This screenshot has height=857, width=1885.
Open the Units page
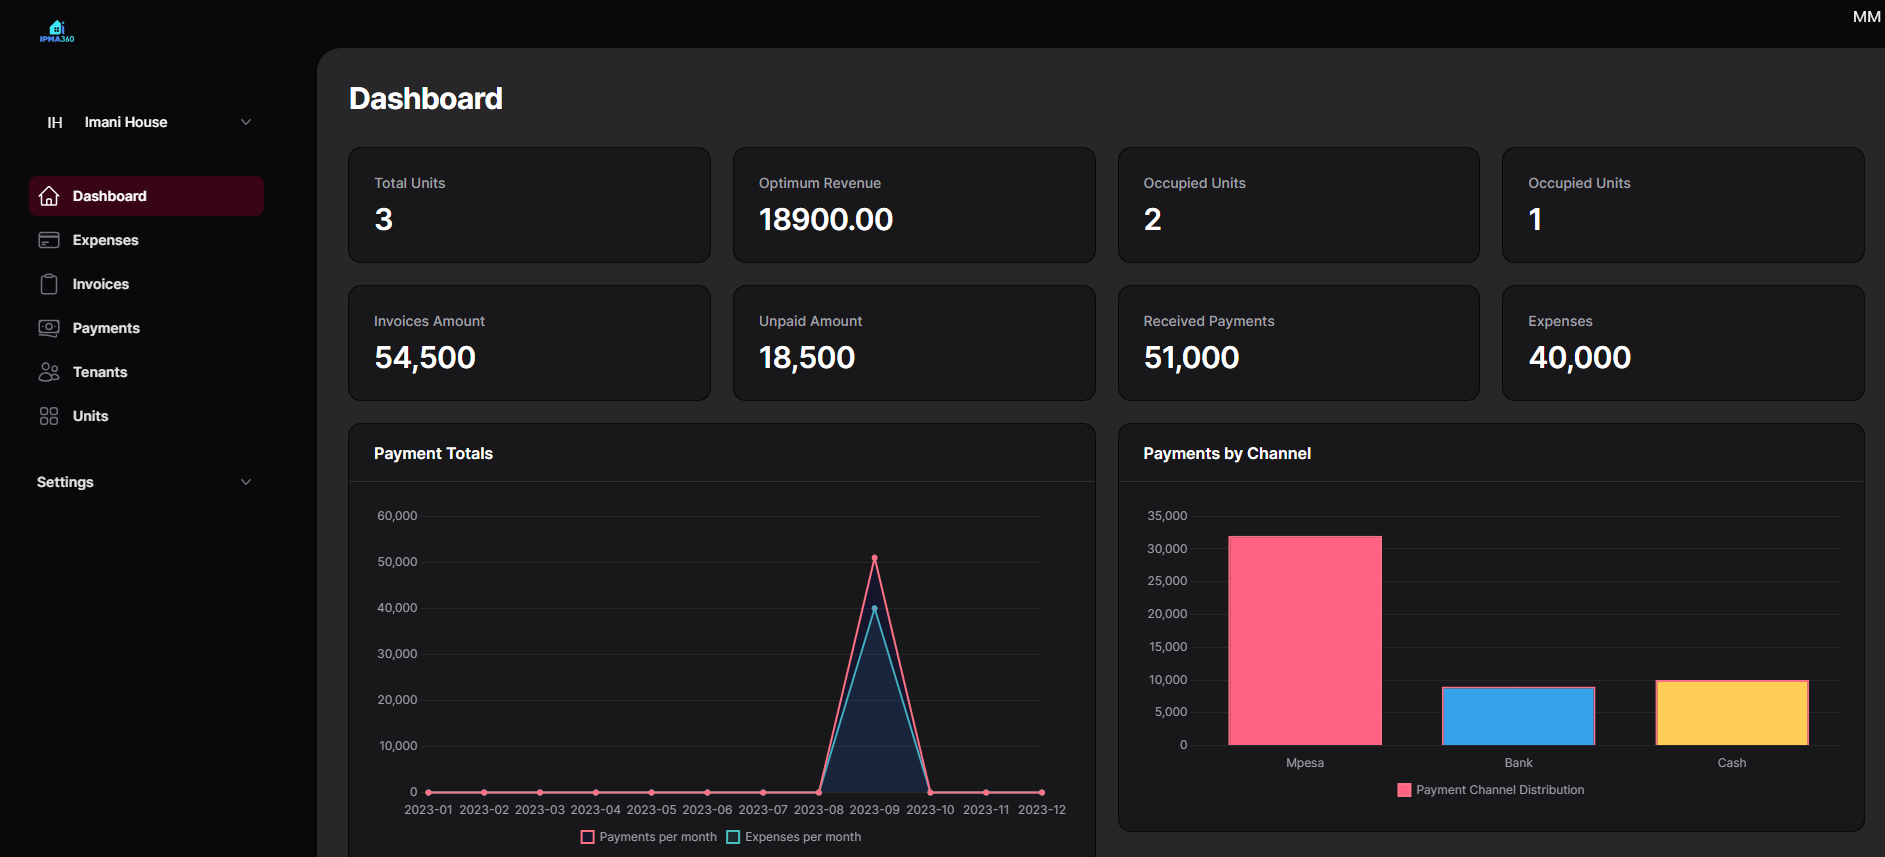[147, 416]
